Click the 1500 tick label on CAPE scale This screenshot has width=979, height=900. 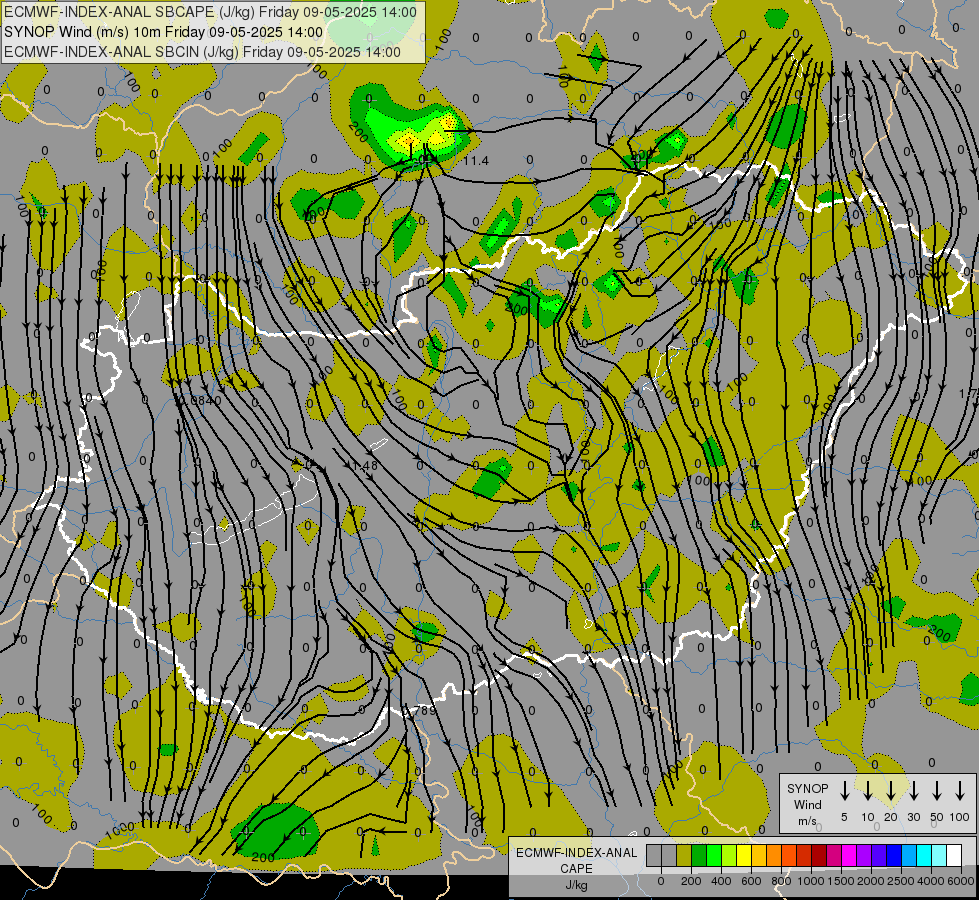pos(840,881)
